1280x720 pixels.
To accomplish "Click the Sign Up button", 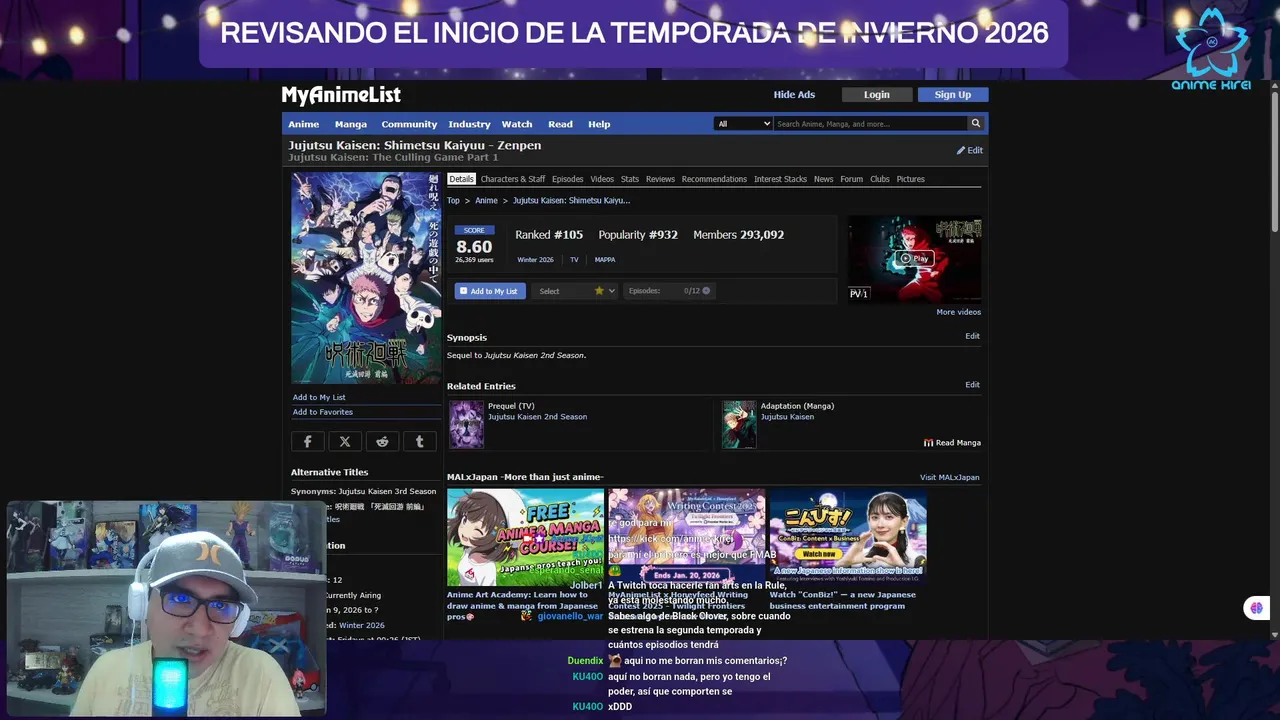I will coord(953,95).
